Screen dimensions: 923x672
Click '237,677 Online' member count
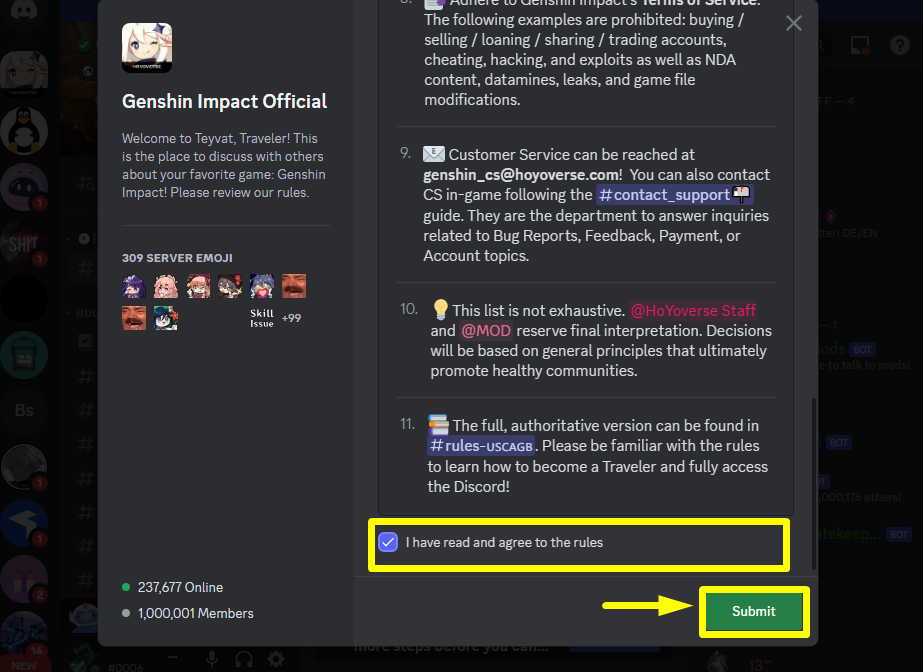(x=180, y=587)
